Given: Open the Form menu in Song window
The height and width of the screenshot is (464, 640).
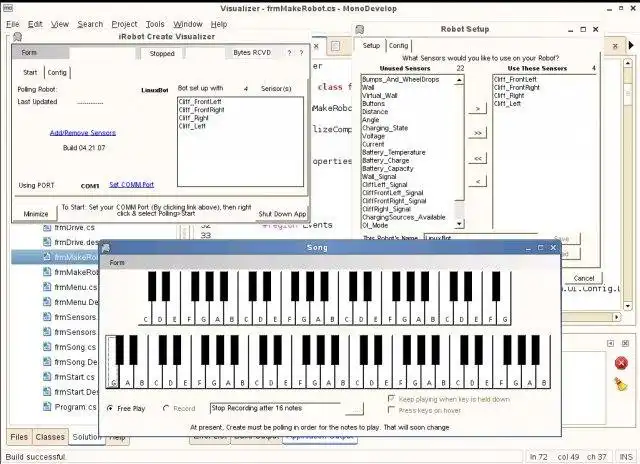Looking at the screenshot, I should pyautogui.click(x=117, y=263).
